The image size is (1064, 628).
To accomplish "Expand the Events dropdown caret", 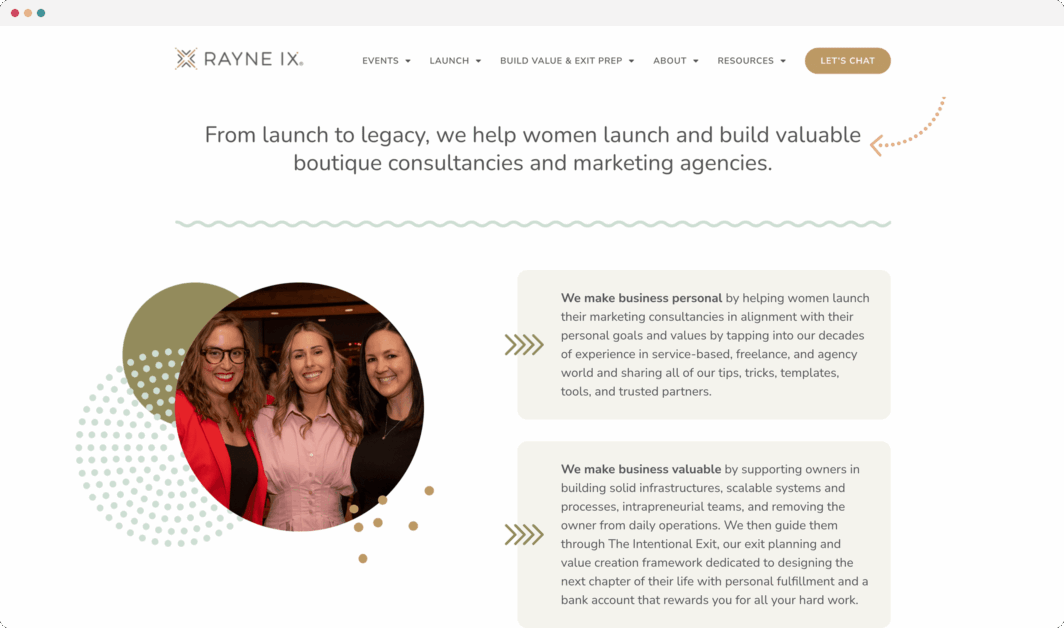I will coord(408,61).
